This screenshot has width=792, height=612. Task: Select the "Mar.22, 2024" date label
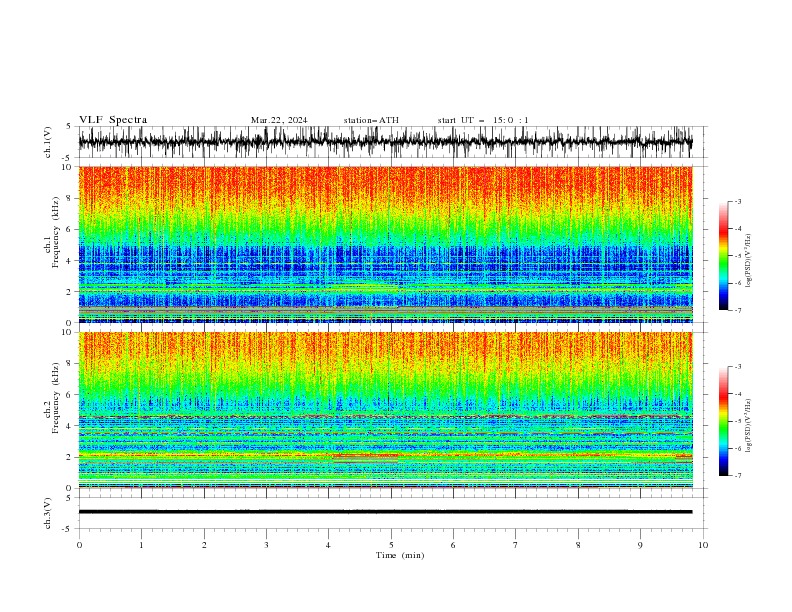coord(279,120)
